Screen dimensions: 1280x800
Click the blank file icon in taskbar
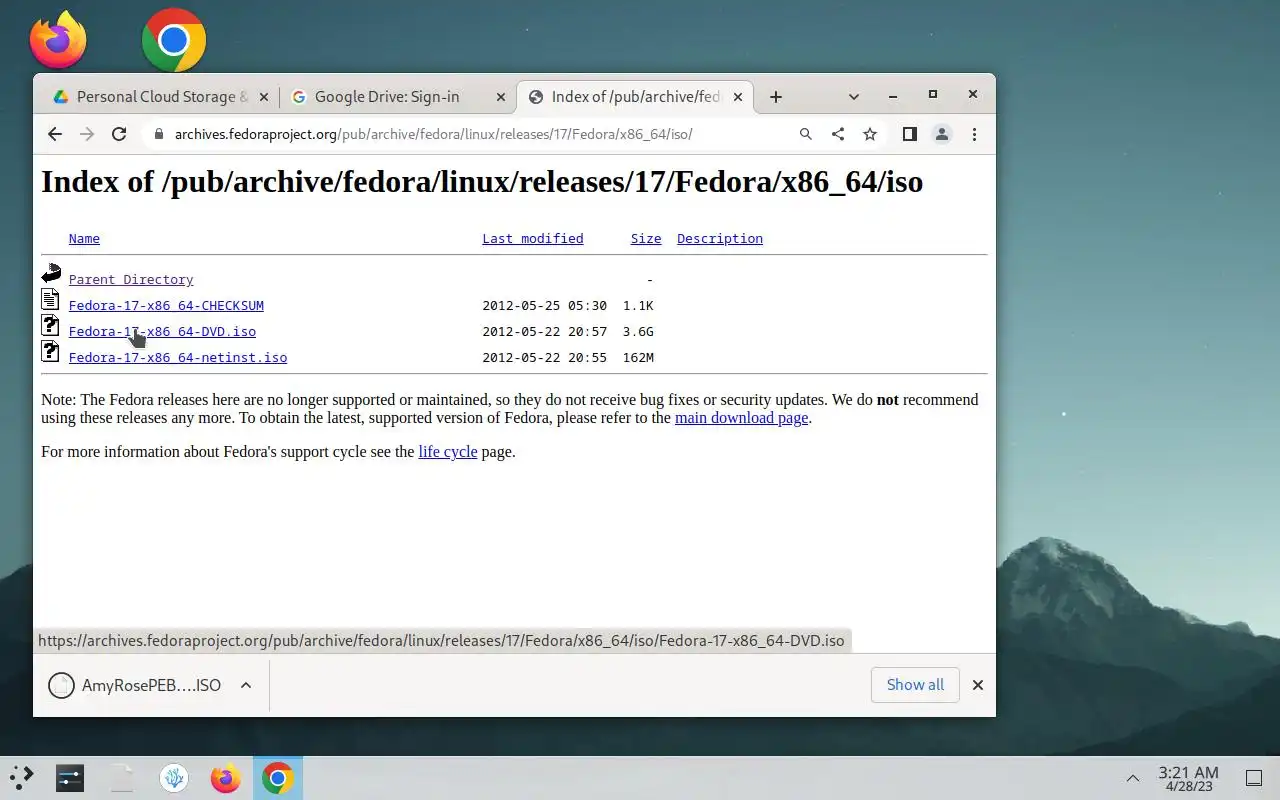[x=122, y=777]
